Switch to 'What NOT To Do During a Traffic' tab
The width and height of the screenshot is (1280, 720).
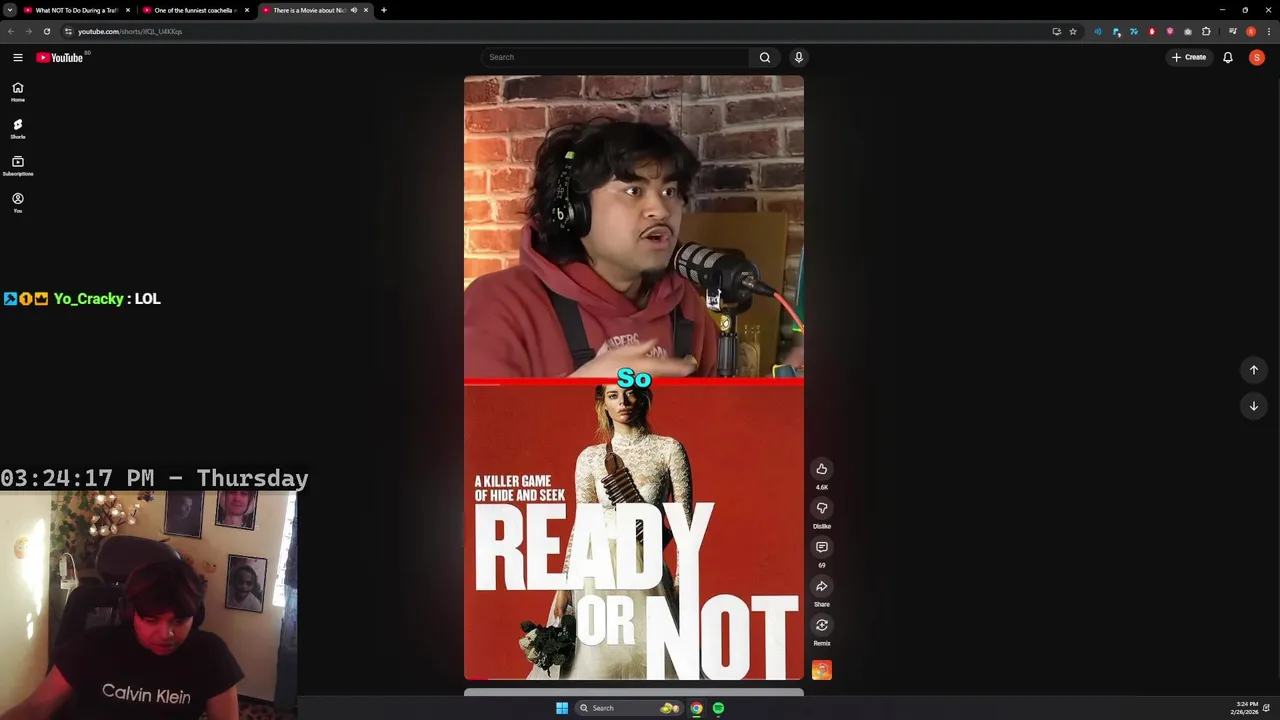coord(76,10)
